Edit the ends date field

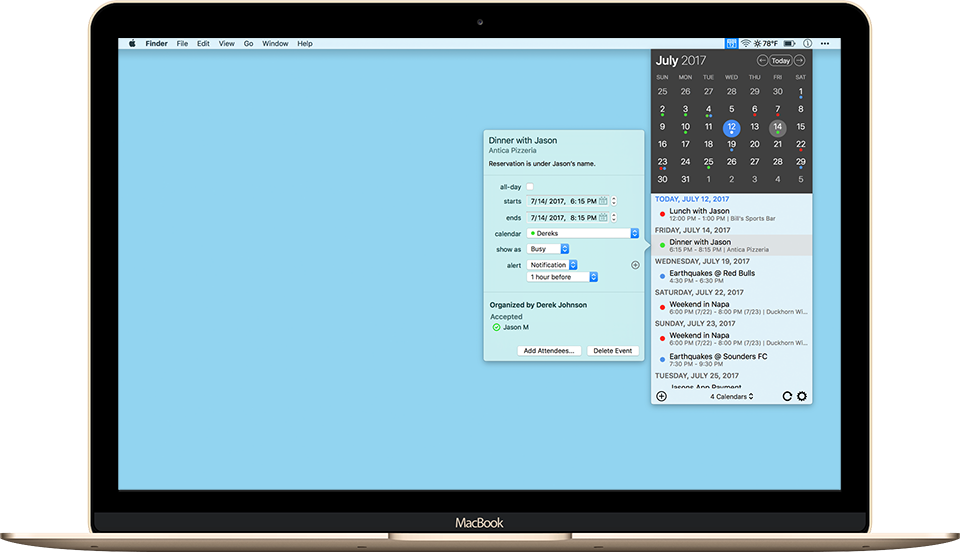coord(567,217)
